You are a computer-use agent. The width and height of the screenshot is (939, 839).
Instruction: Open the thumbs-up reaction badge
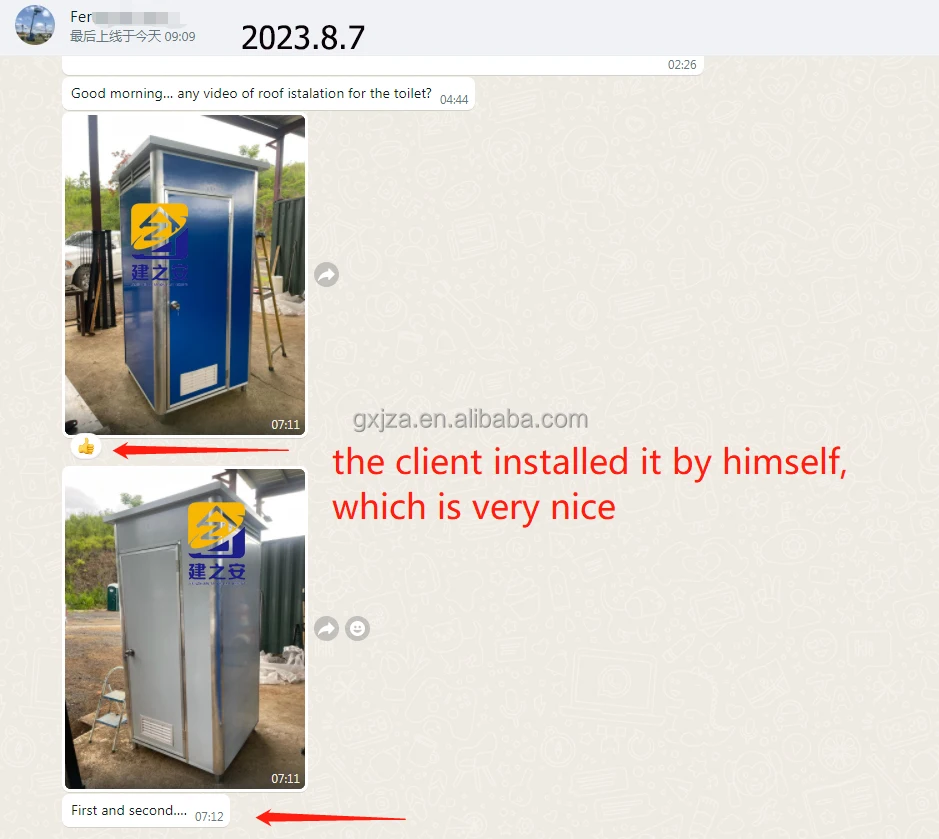point(86,447)
